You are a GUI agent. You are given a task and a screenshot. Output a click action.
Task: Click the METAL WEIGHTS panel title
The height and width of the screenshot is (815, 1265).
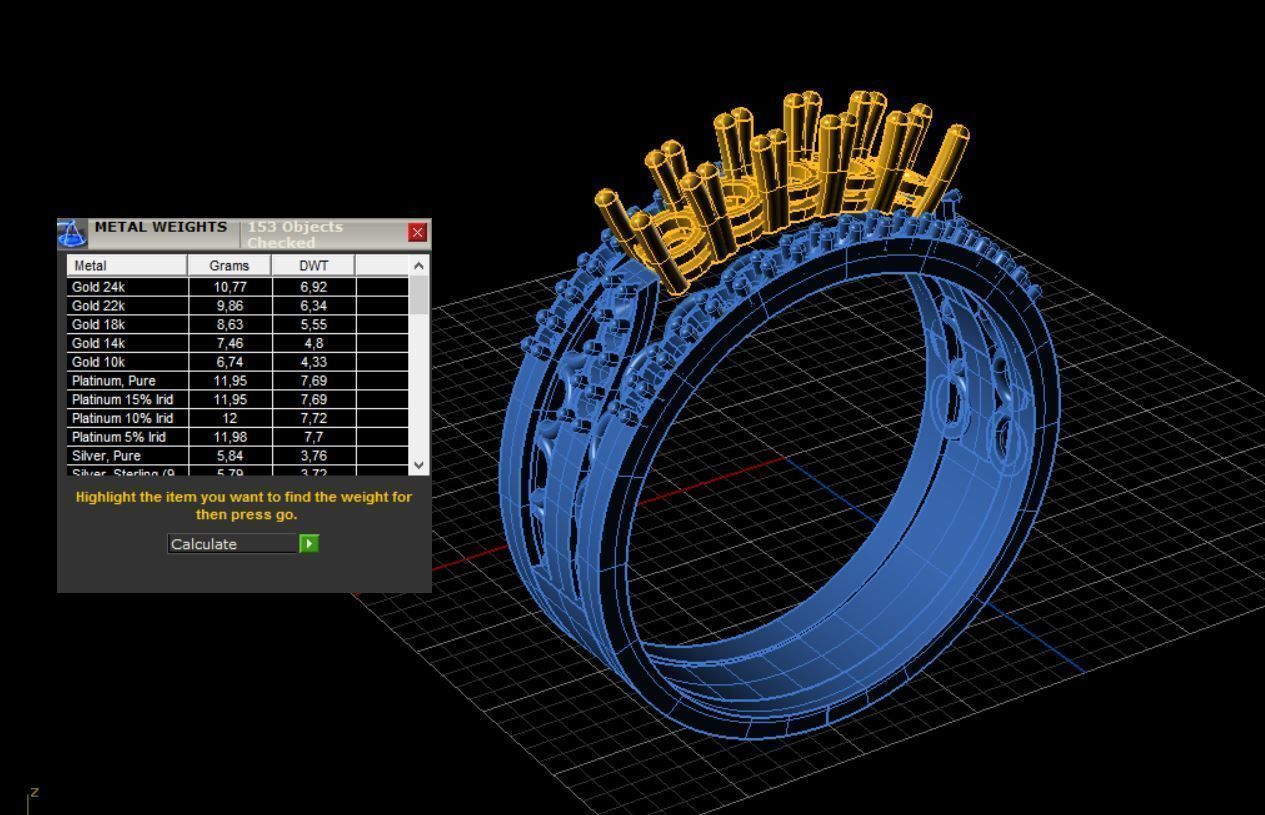coord(161,227)
